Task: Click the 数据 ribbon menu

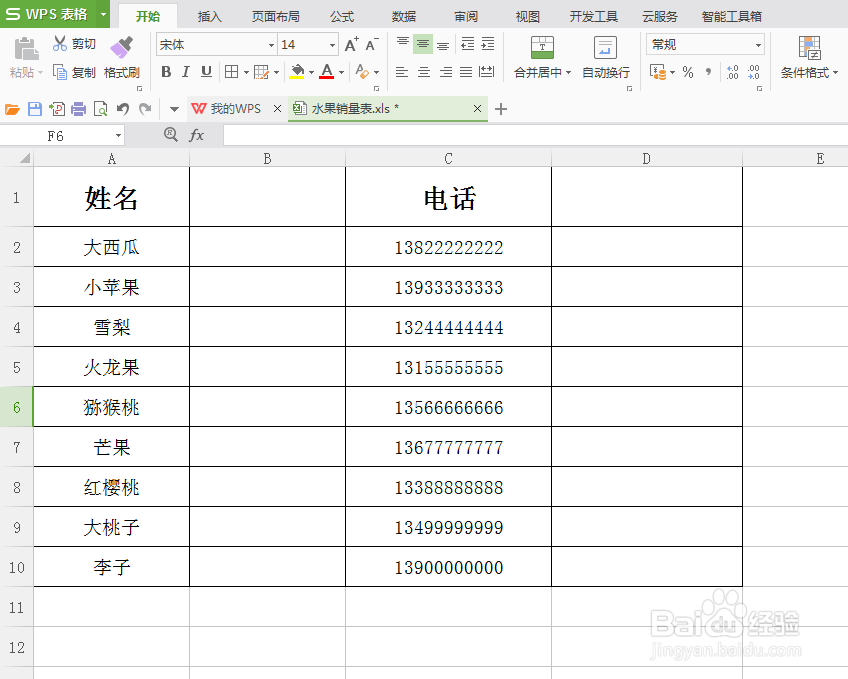Action: point(402,16)
